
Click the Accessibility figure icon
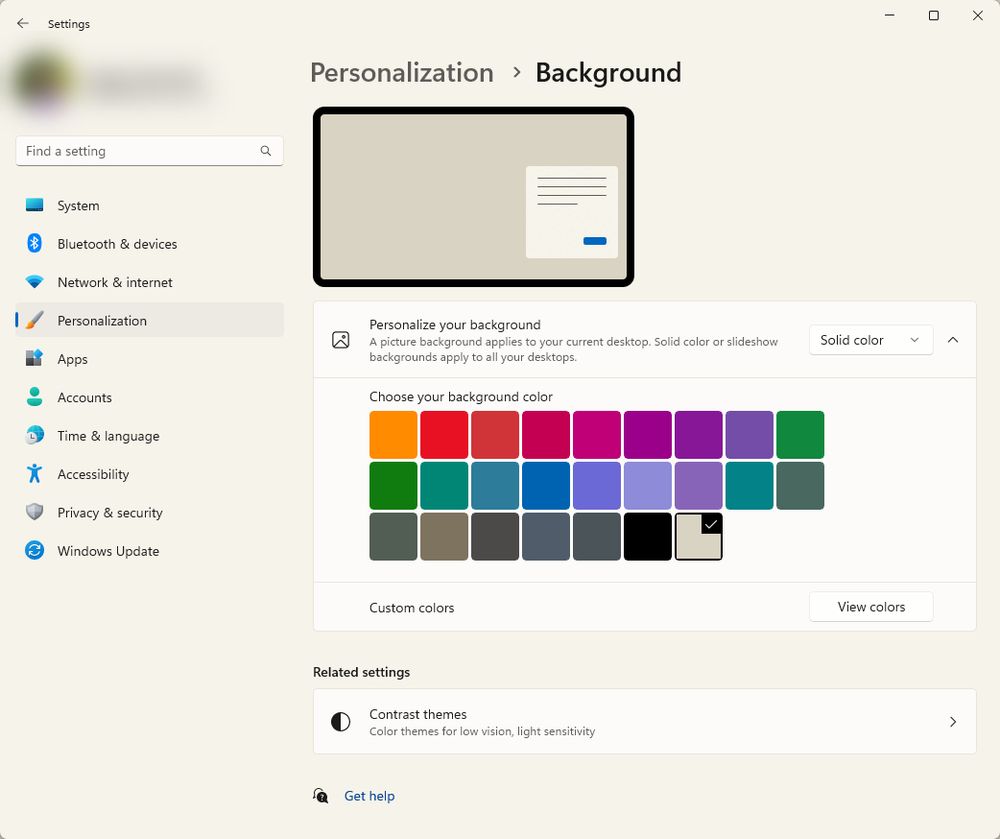tap(34, 474)
